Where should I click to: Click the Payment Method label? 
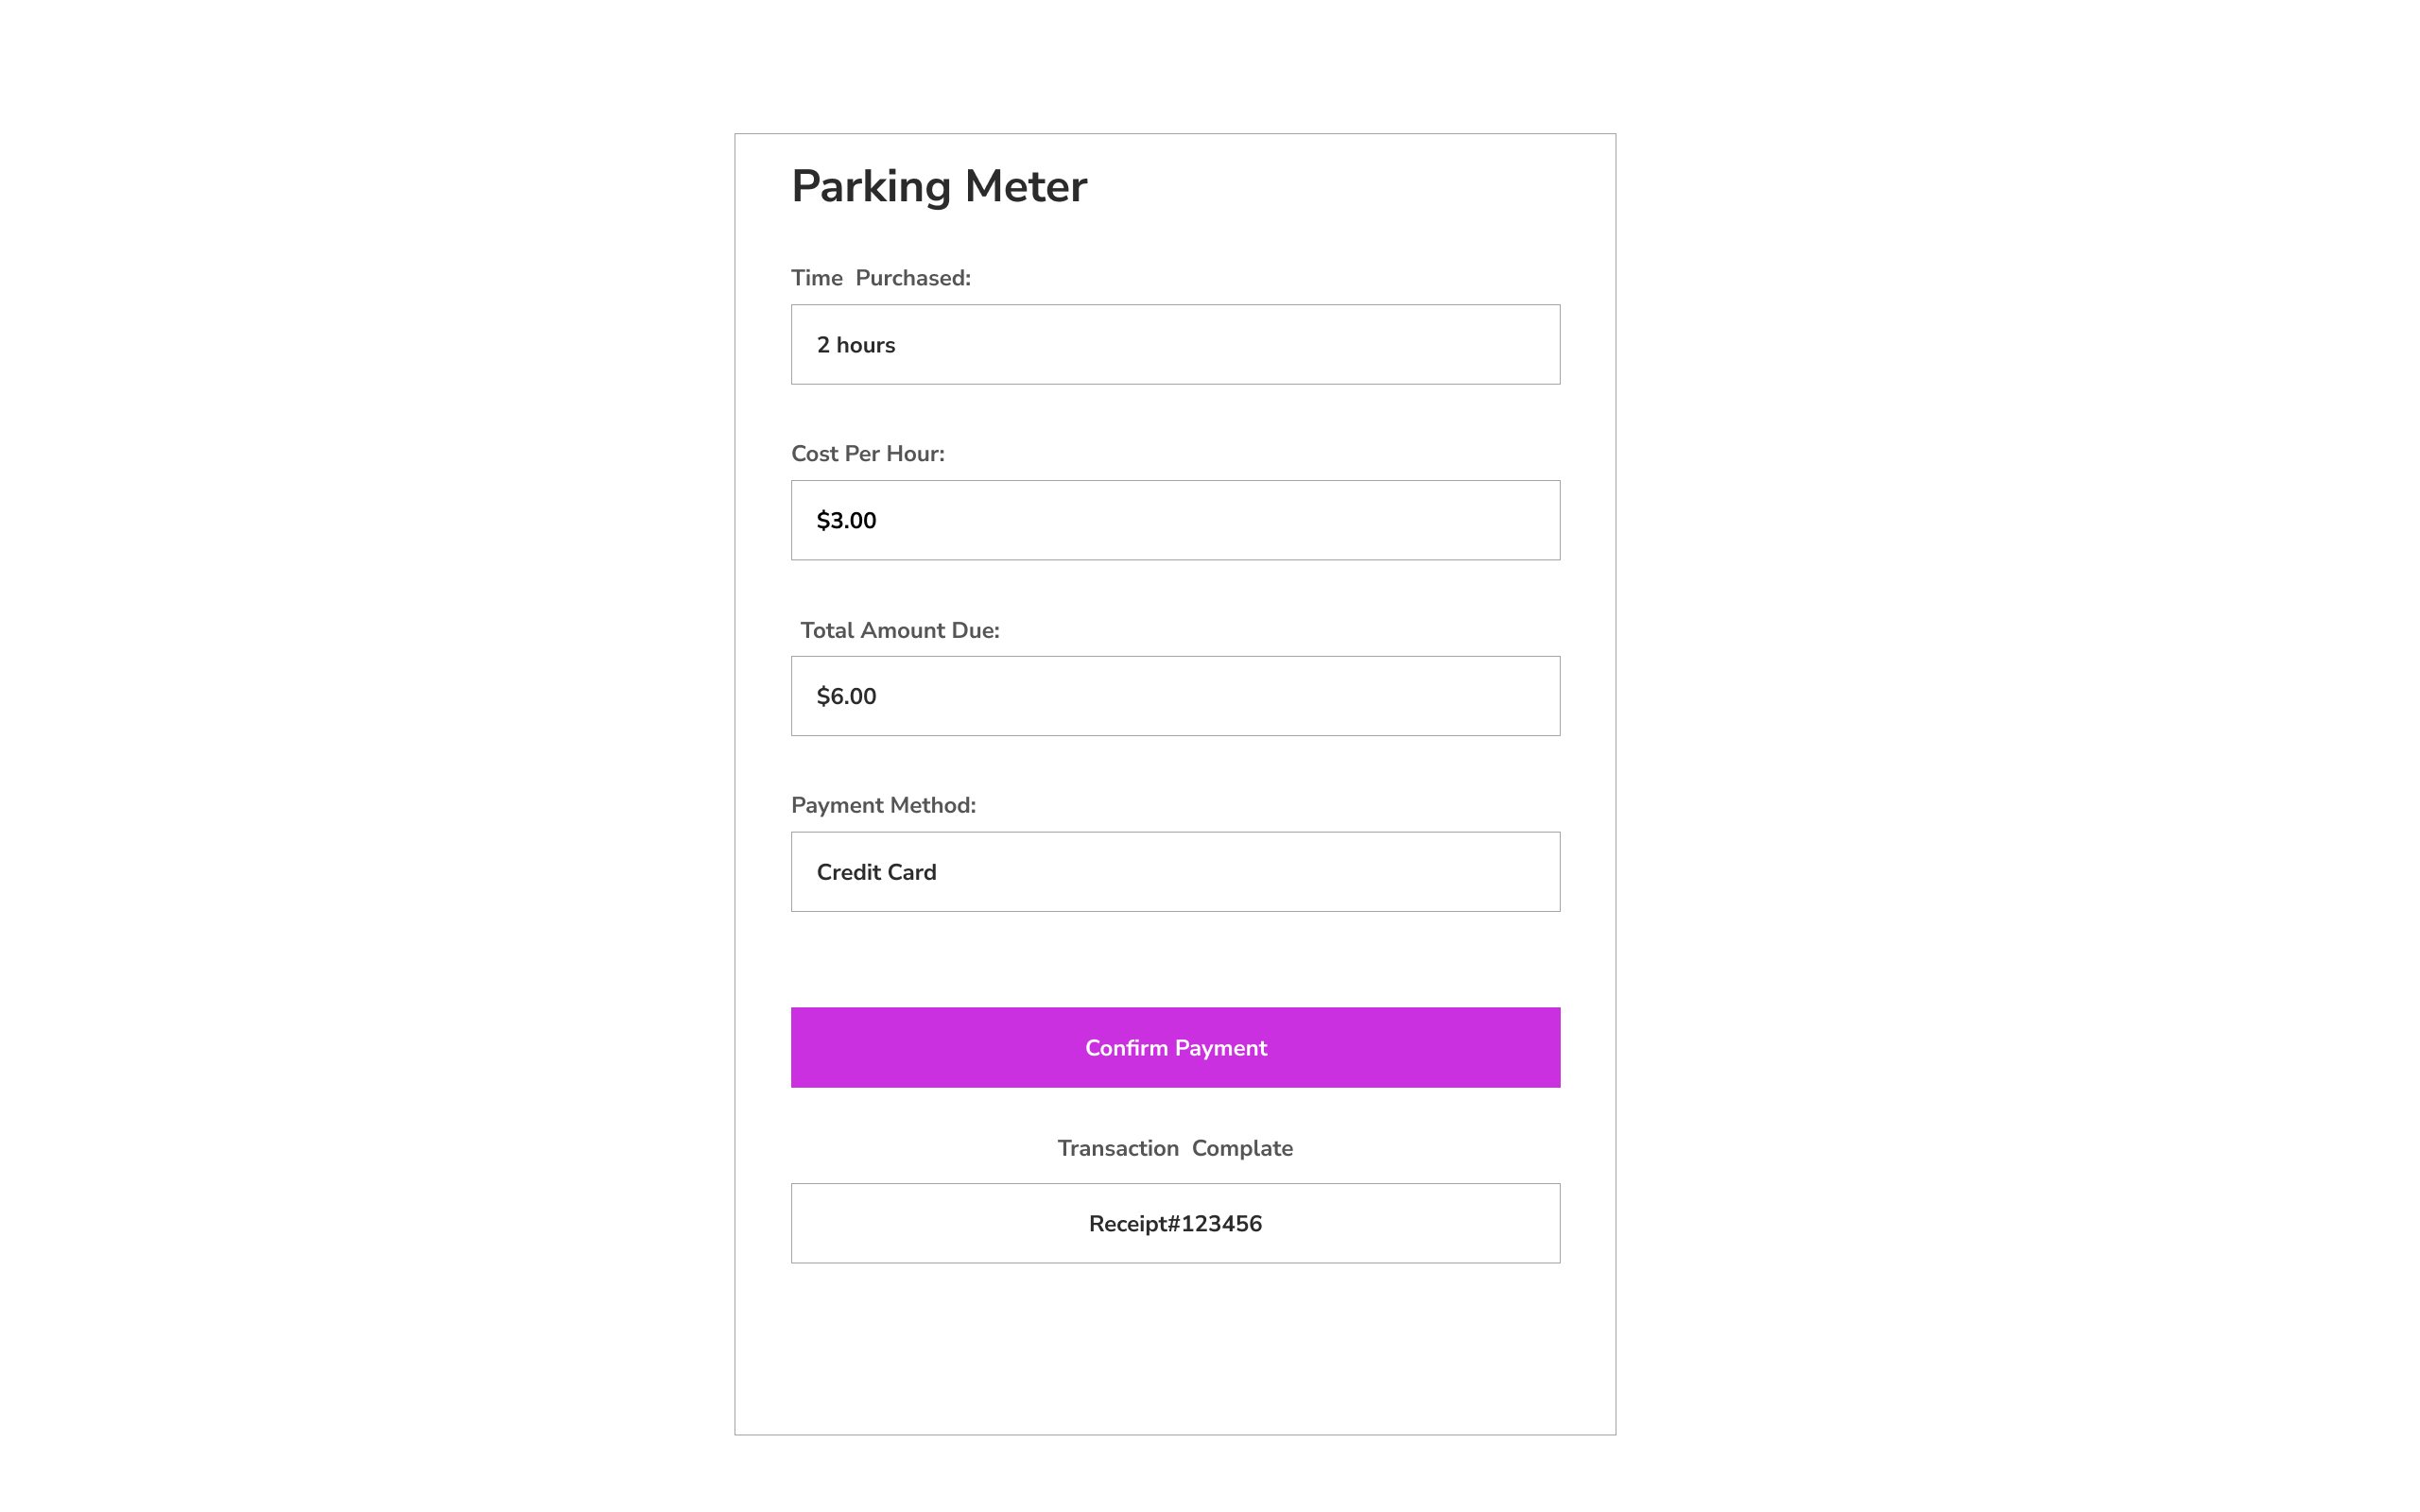883,805
